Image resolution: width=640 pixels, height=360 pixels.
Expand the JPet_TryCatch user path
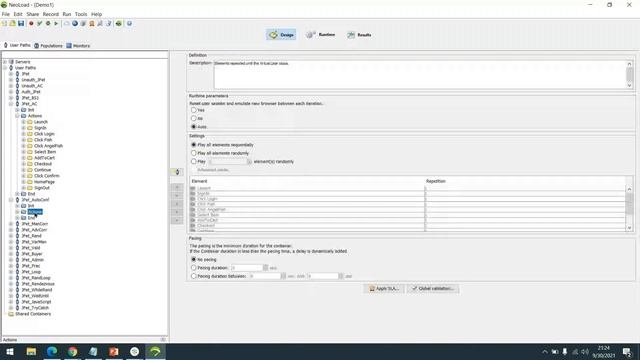(11, 308)
